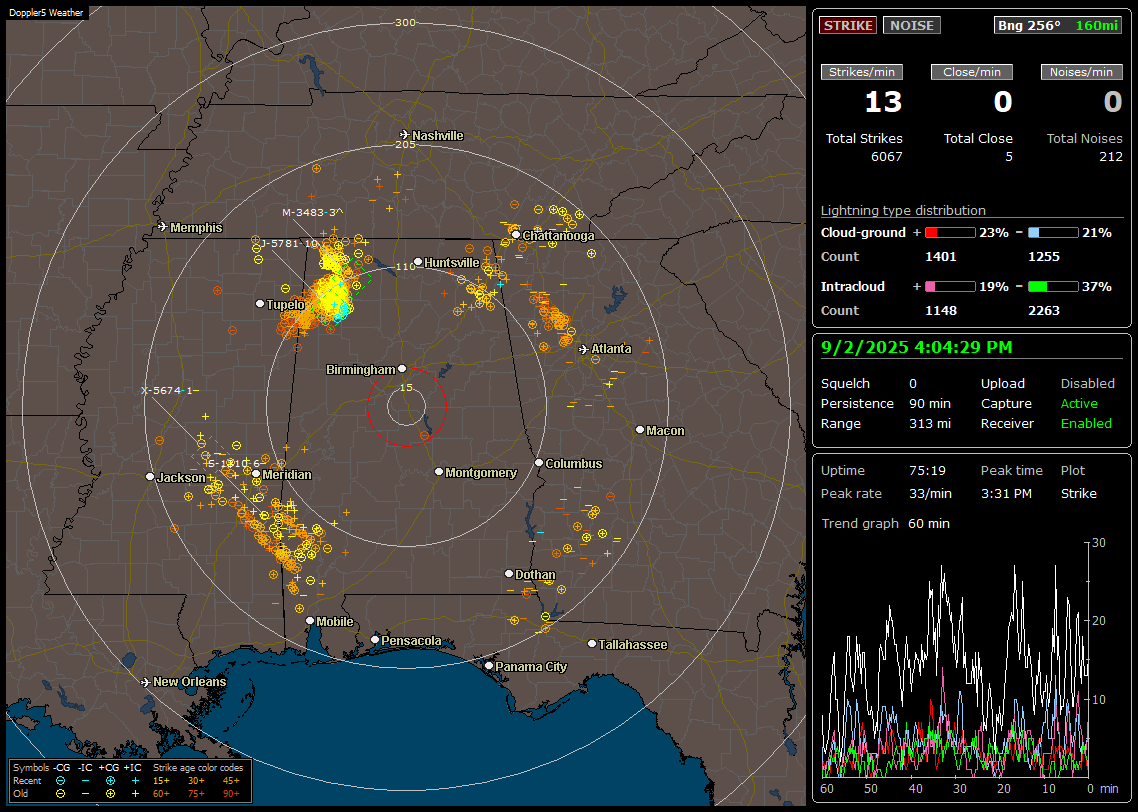The width and height of the screenshot is (1138, 812).
Task: Click the red positive cloud-ground percentage bar
Action: coord(950,233)
